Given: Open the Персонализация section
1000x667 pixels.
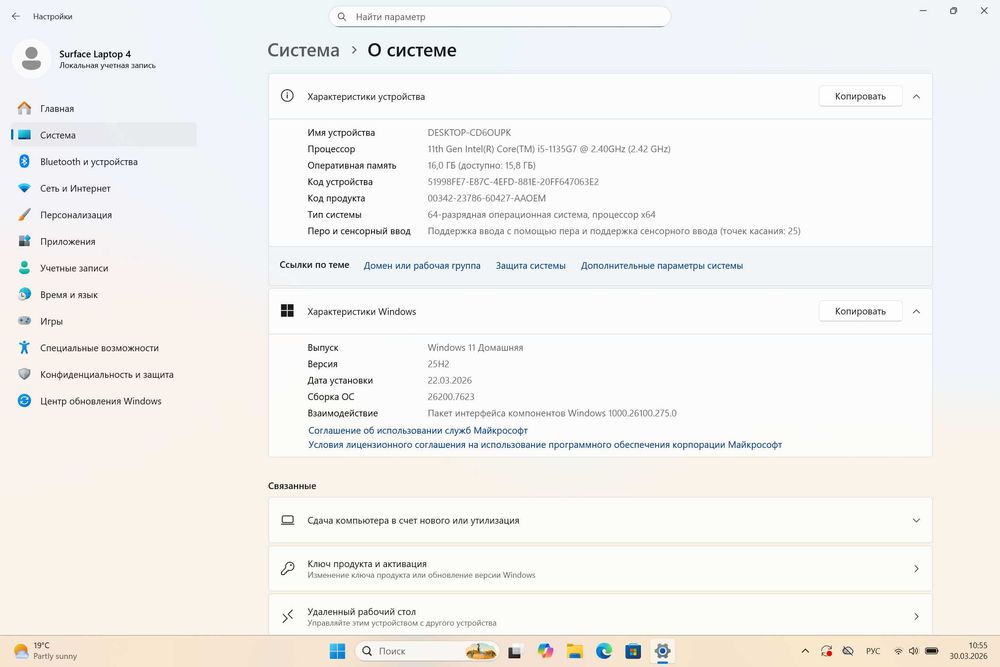Looking at the screenshot, I should [x=103, y=215].
